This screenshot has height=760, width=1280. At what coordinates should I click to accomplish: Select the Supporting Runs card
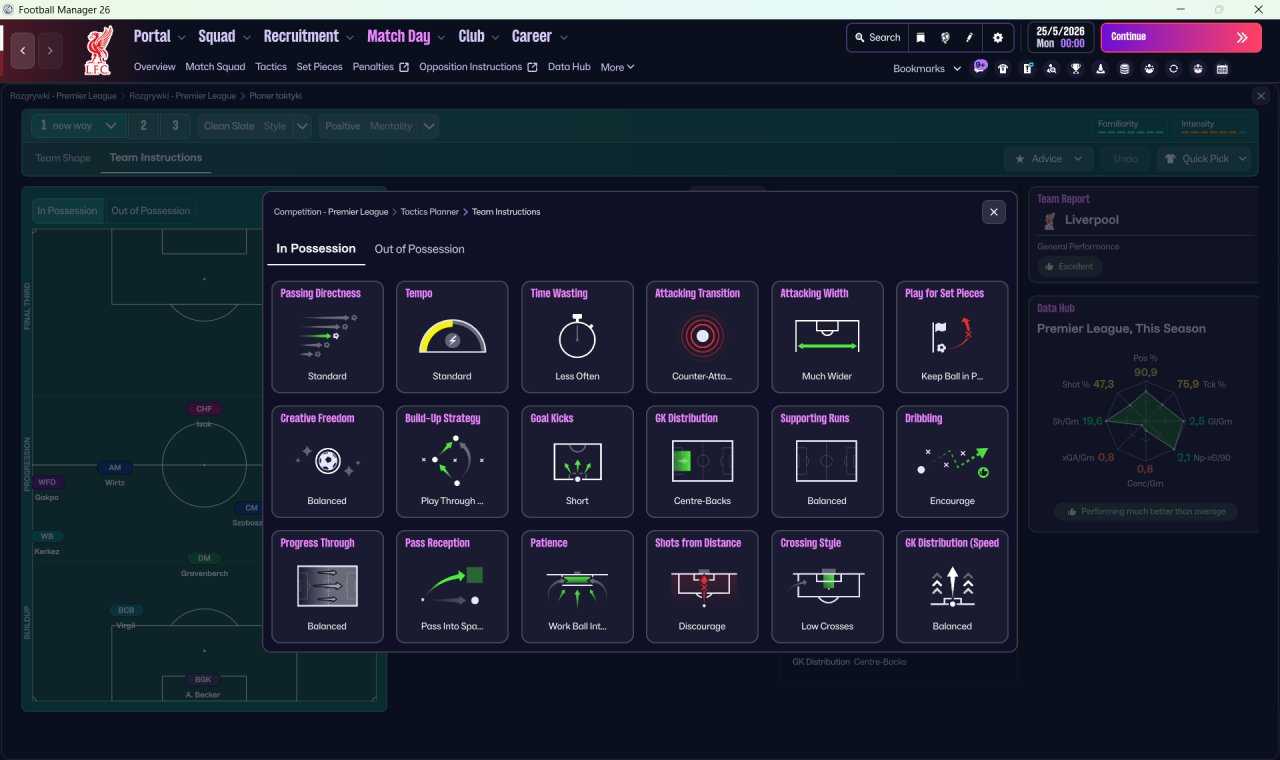pyautogui.click(x=827, y=462)
